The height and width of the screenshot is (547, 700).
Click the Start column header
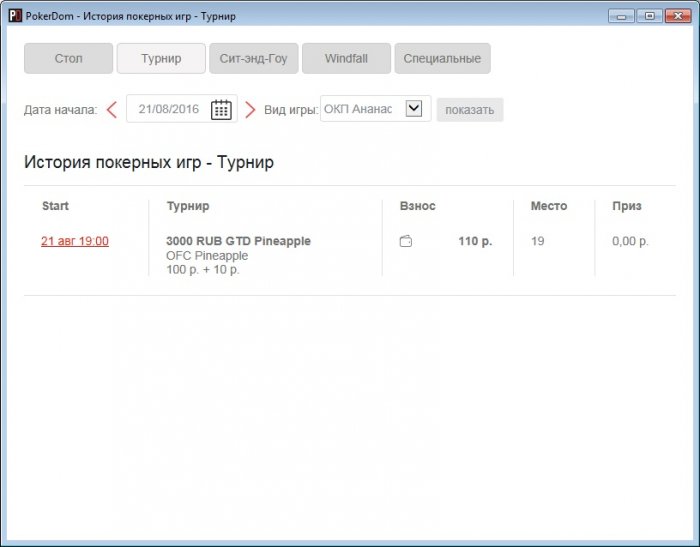click(x=55, y=206)
